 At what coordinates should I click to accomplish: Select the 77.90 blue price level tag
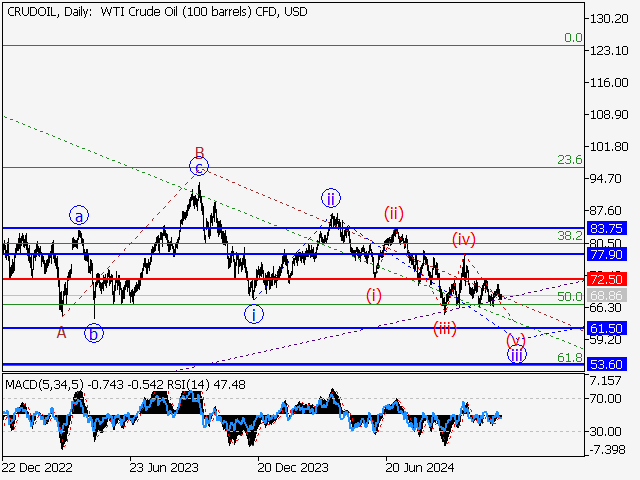pyautogui.click(x=606, y=255)
